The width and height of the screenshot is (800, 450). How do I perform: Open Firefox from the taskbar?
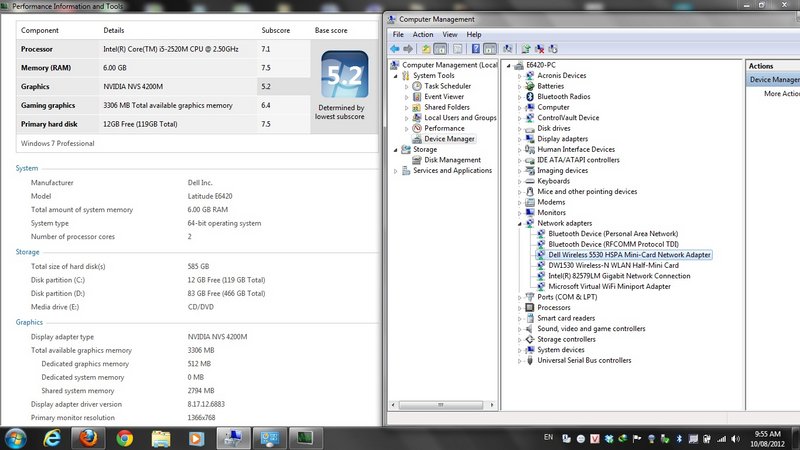tap(89, 437)
